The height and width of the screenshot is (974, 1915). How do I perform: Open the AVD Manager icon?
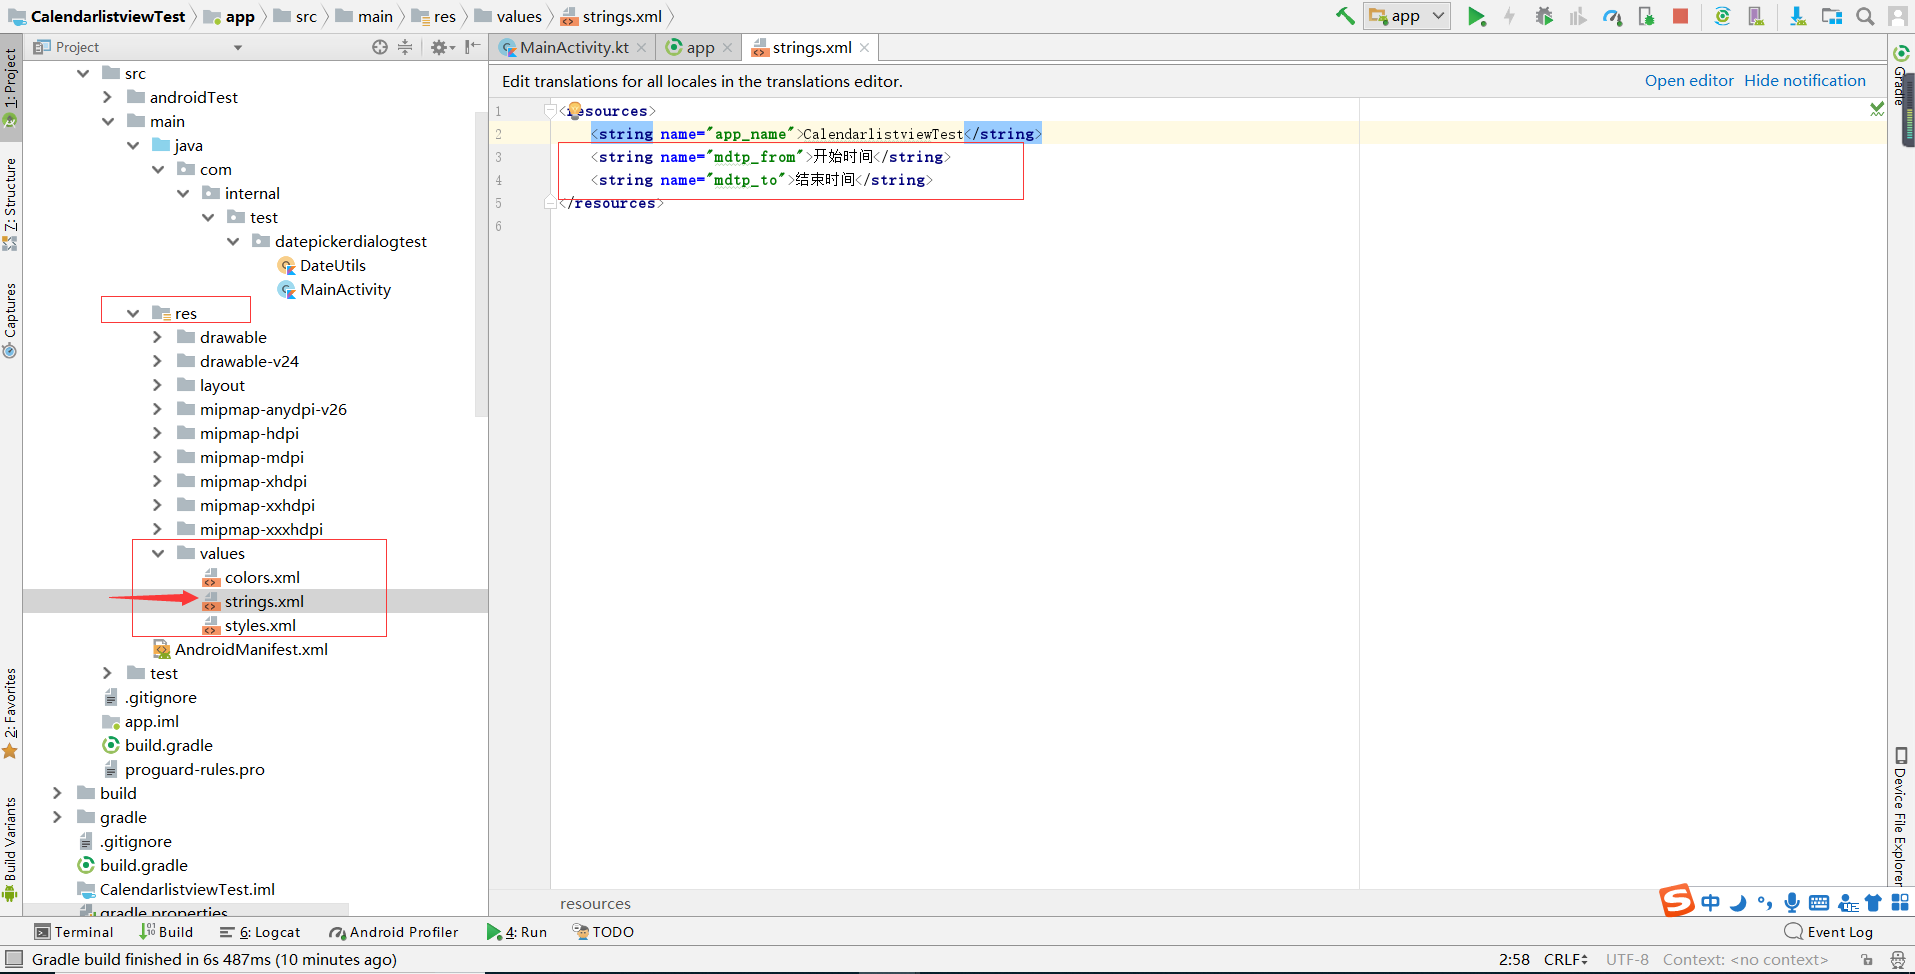1756,16
